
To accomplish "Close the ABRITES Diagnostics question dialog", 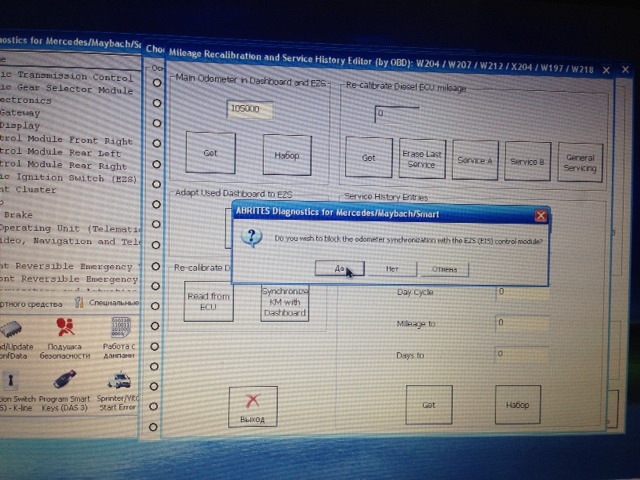I will 541,216.
